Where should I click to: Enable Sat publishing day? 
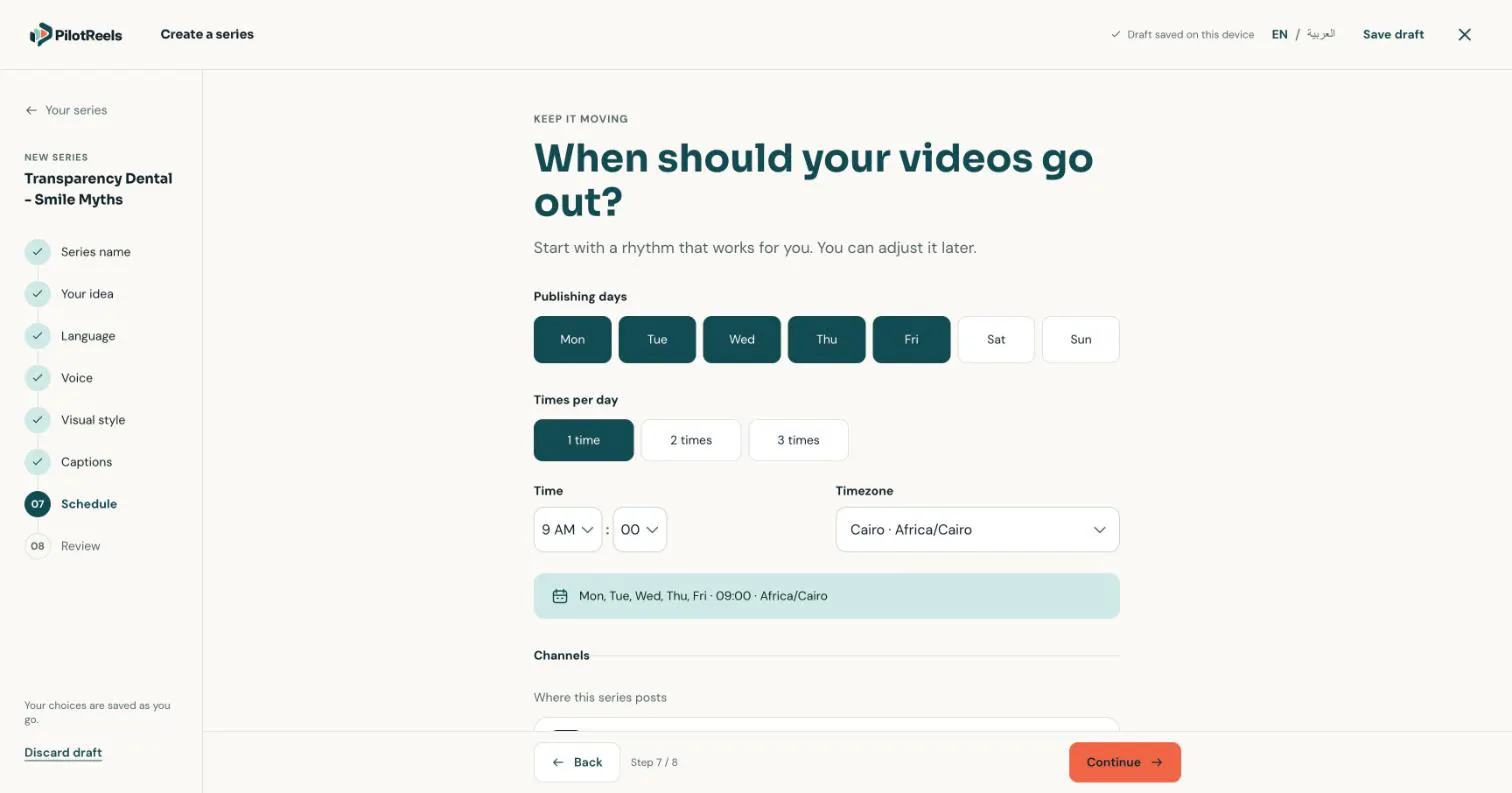996,339
